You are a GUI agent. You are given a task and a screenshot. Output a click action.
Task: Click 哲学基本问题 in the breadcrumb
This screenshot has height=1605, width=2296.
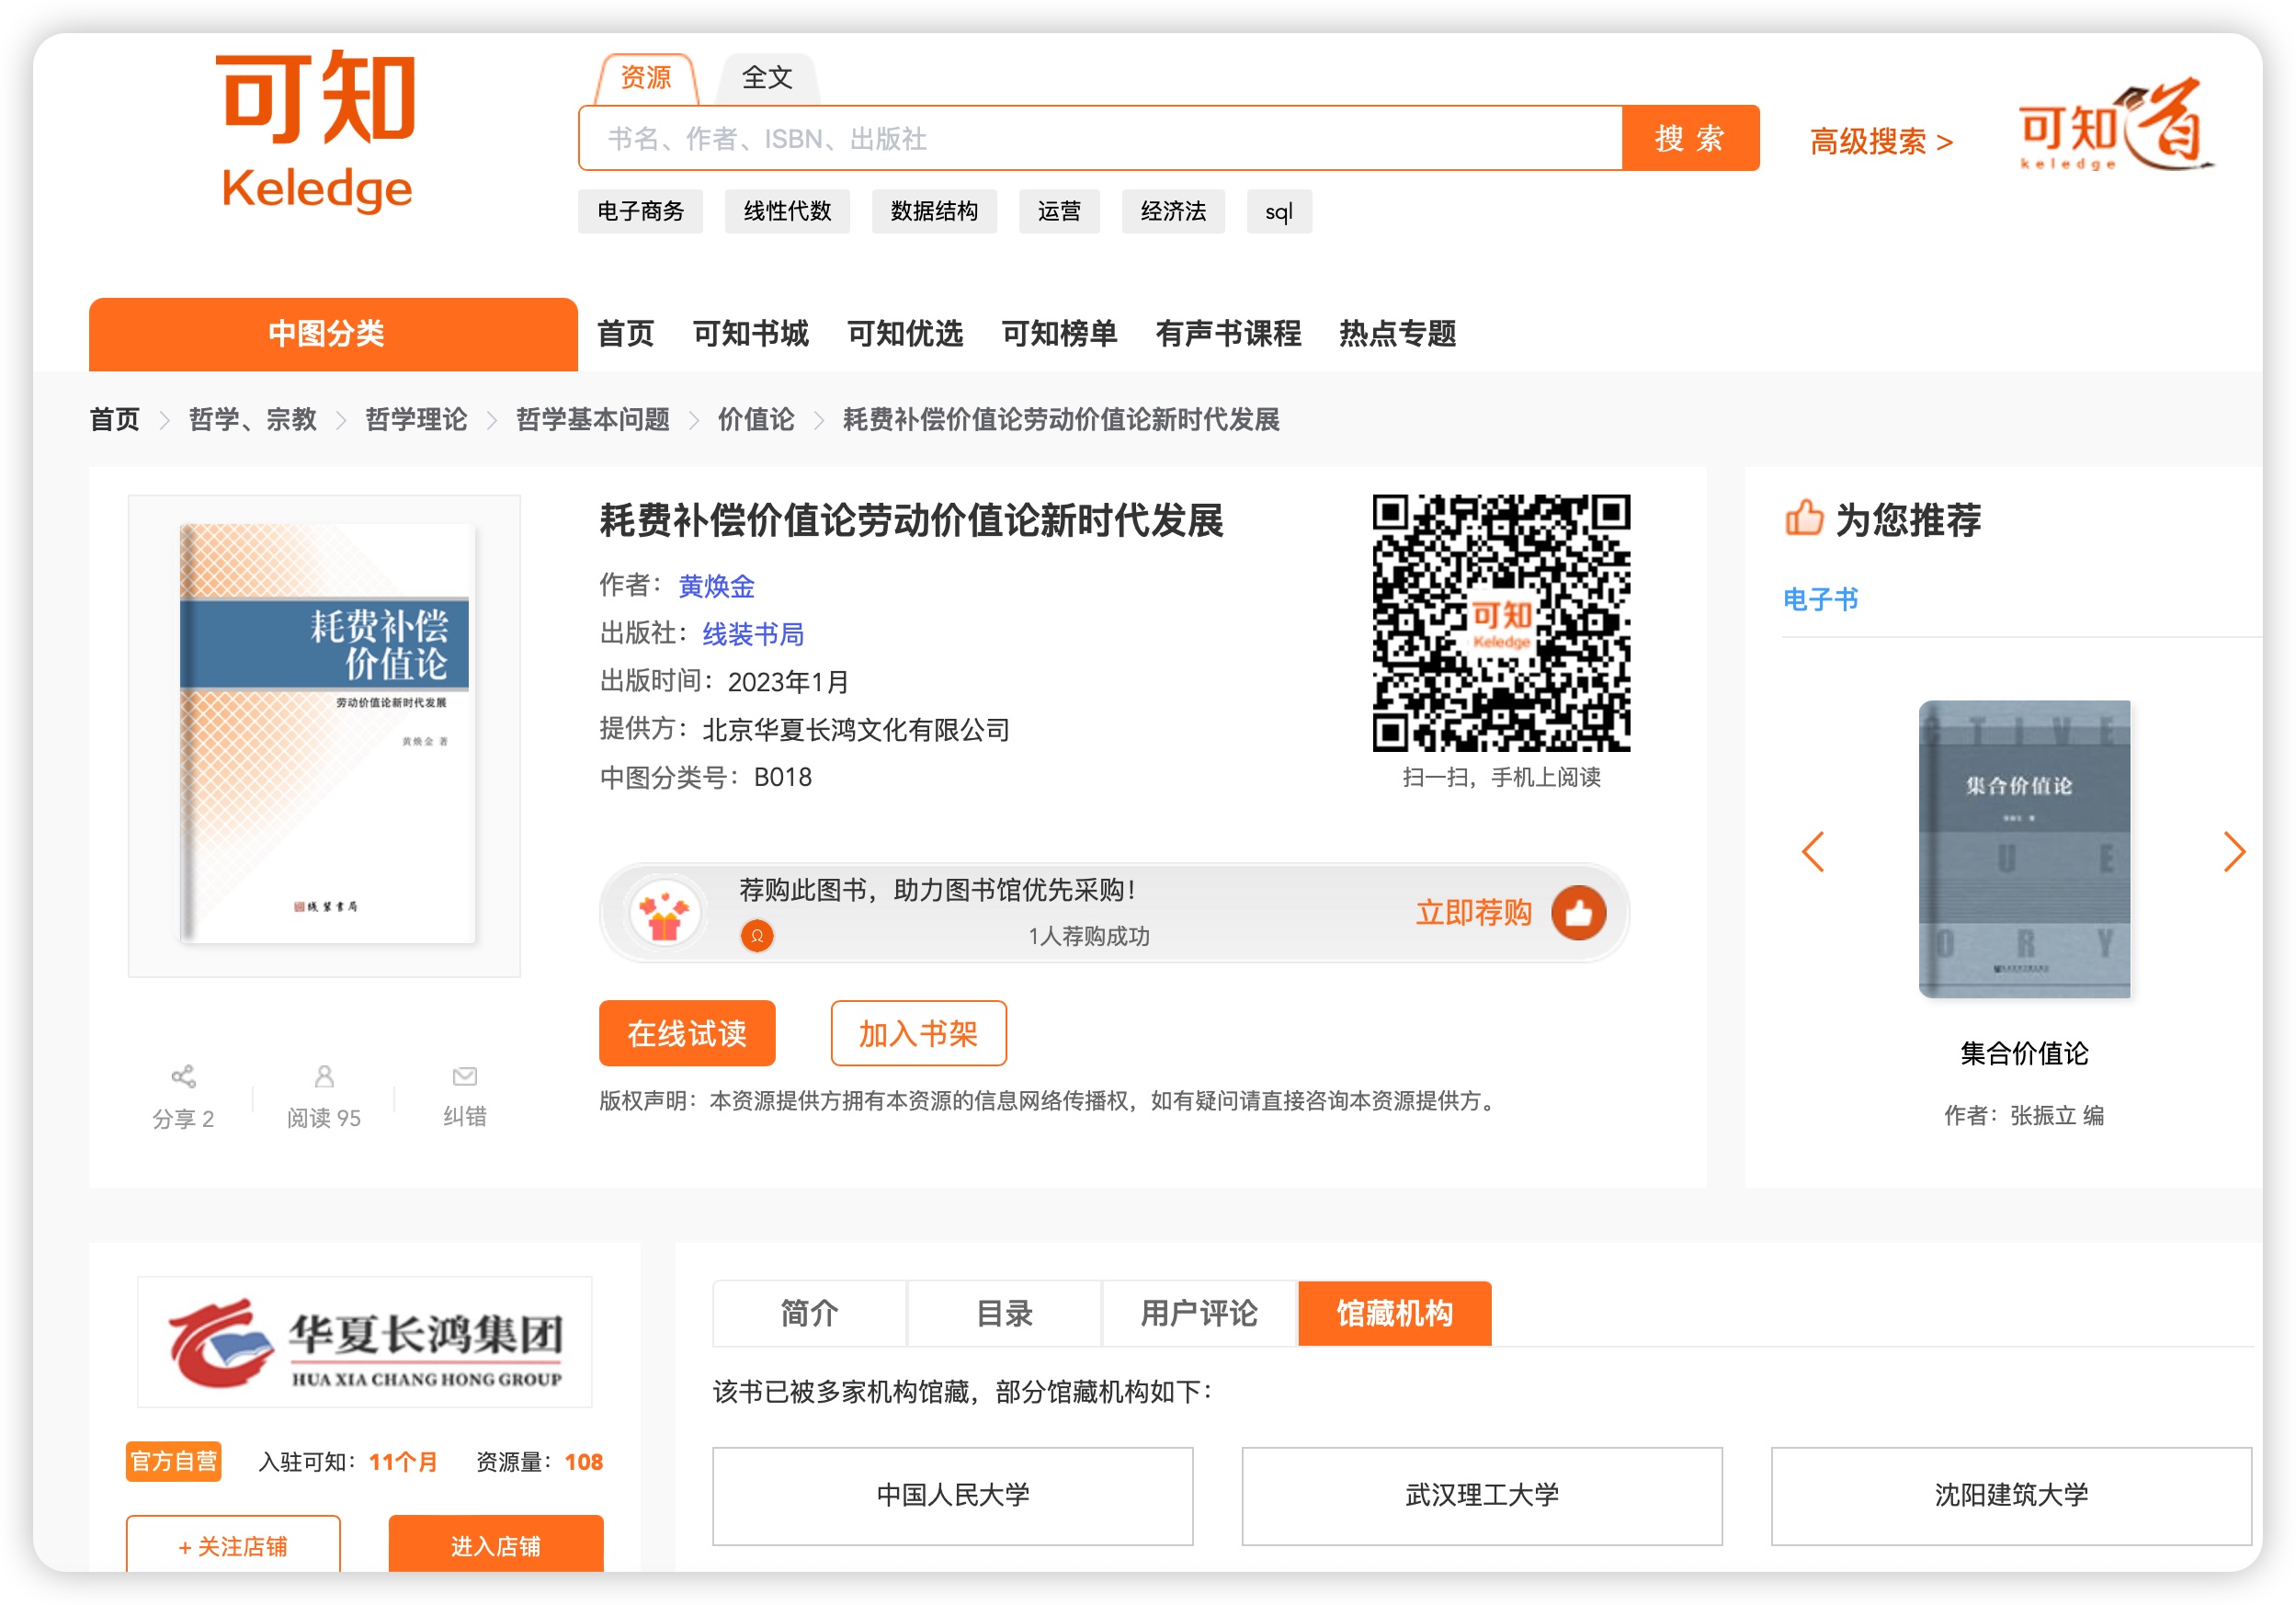click(592, 419)
